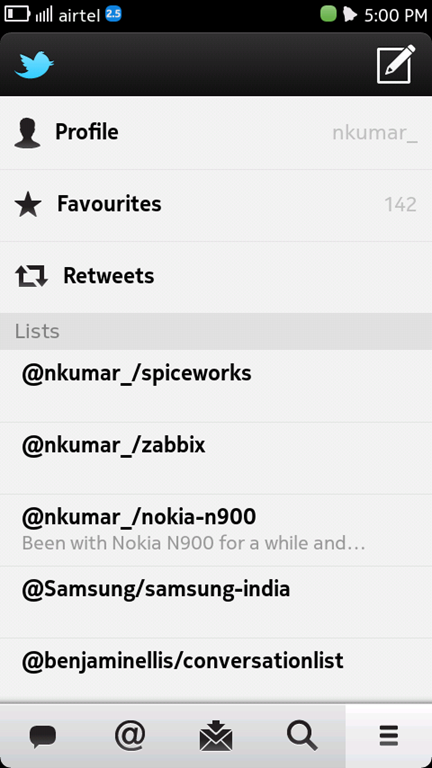Viewport: 432px width, 768px height.
Task: Open the search magnifier icon
Action: 302,736
